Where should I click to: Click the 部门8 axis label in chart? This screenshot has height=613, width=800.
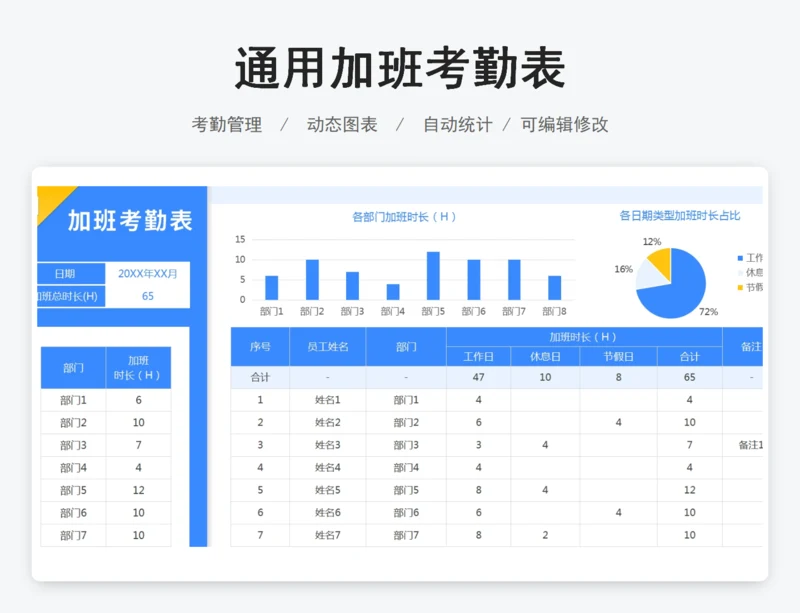point(554,311)
